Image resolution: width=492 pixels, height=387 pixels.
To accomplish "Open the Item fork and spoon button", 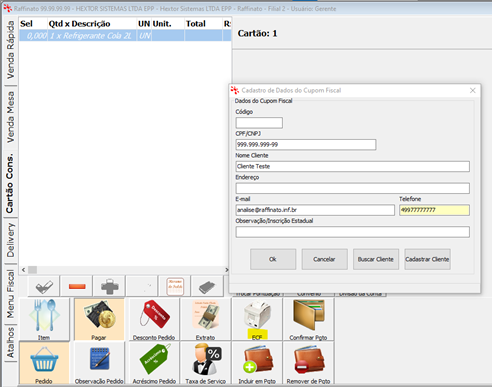I will point(45,319).
